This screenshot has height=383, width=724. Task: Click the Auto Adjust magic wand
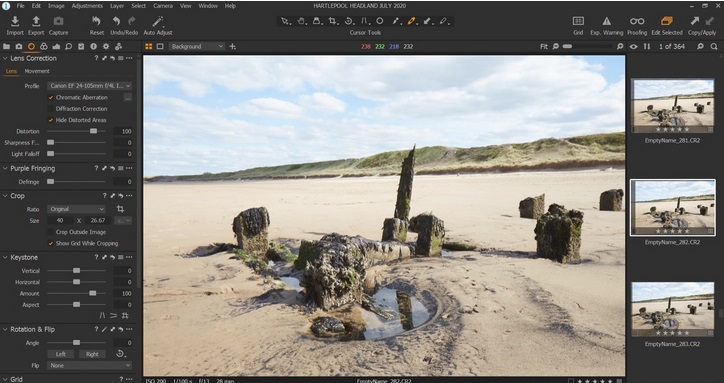point(158,21)
